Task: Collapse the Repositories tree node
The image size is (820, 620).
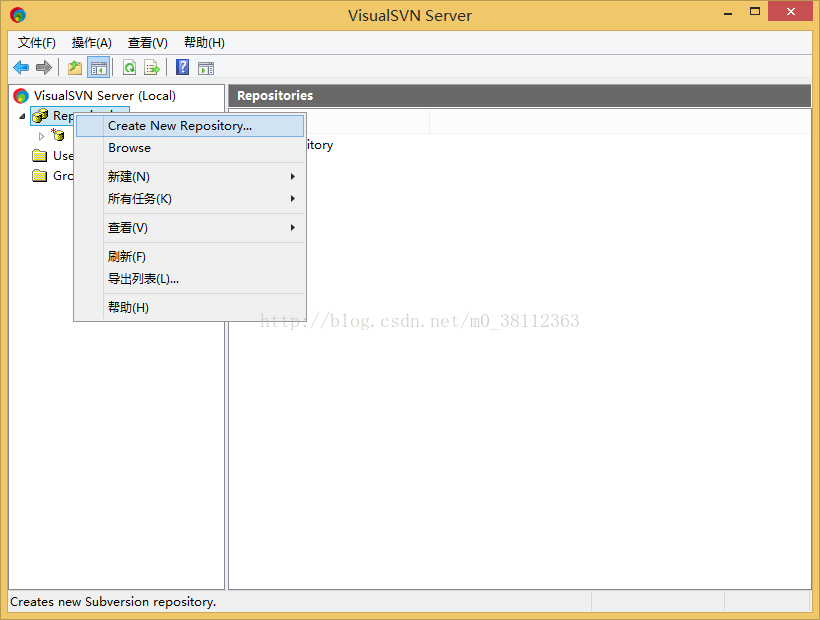Action: (22, 116)
